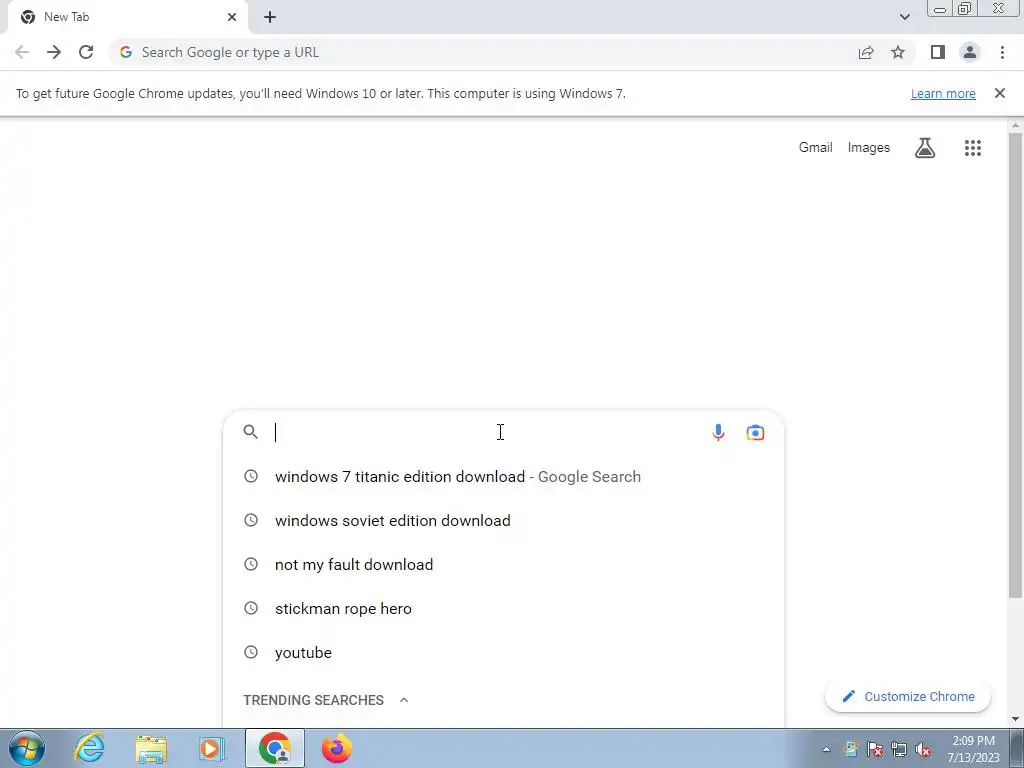1024x768 pixels.
Task: Open the side panel icon
Action: tap(938, 52)
